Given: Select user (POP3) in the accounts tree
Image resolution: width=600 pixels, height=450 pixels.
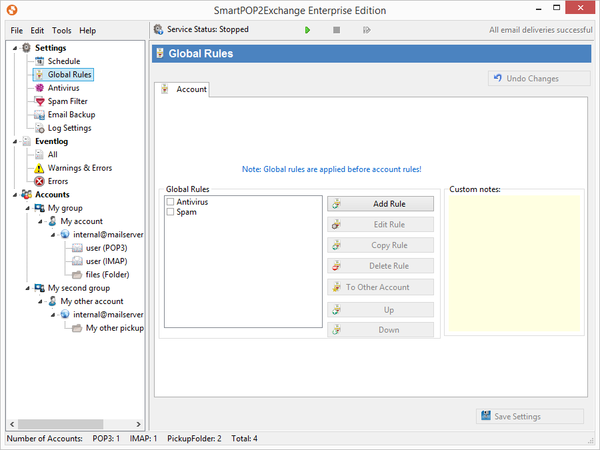Looking at the screenshot, I should (x=105, y=248).
